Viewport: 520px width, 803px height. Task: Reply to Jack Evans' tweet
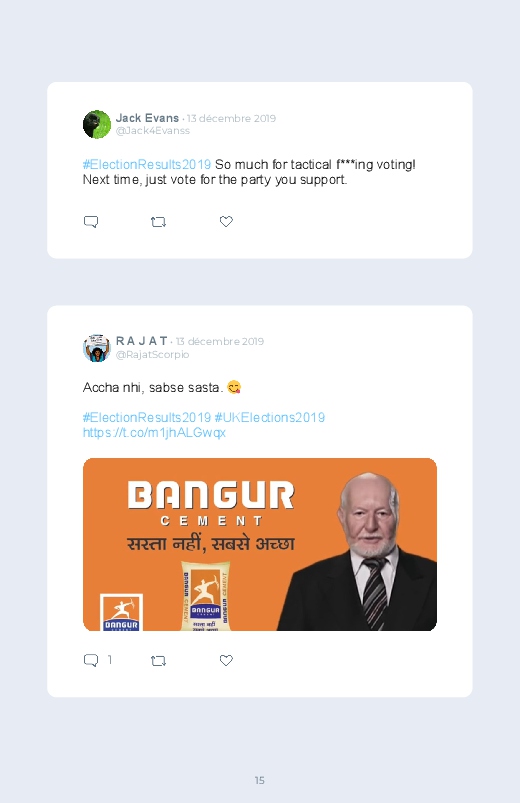(x=91, y=222)
